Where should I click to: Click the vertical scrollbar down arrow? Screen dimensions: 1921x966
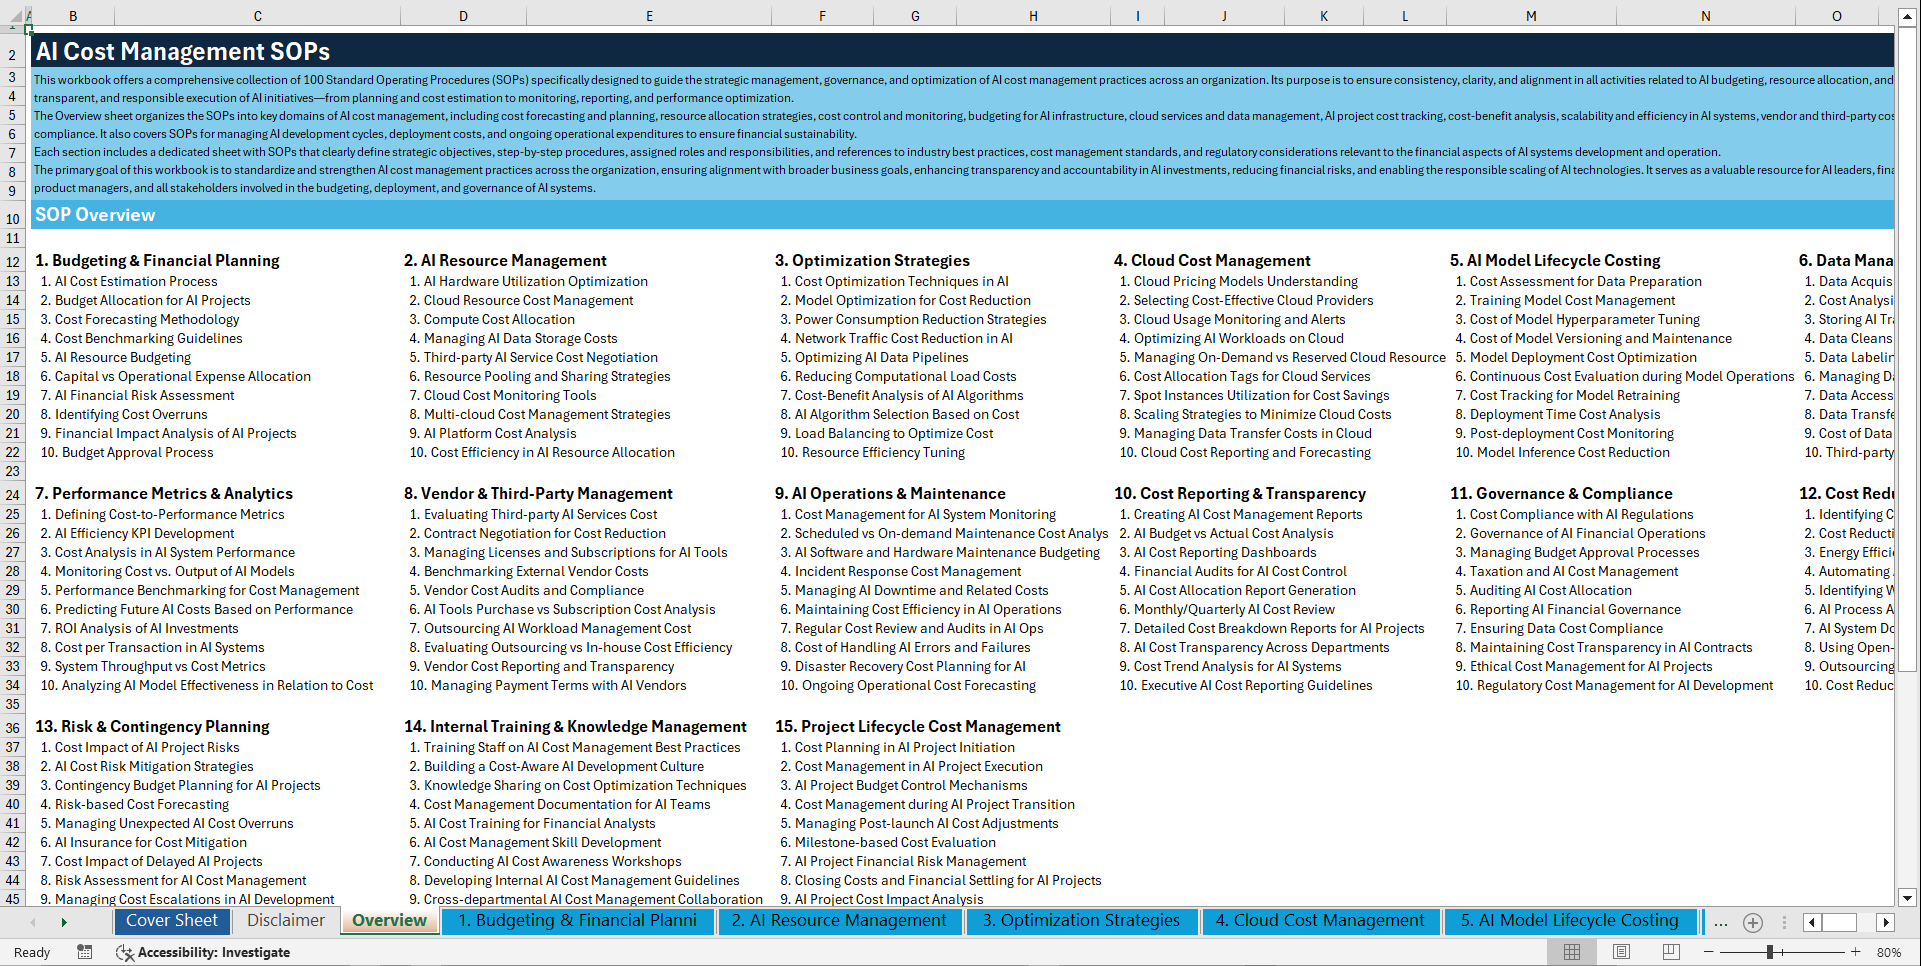(1908, 898)
